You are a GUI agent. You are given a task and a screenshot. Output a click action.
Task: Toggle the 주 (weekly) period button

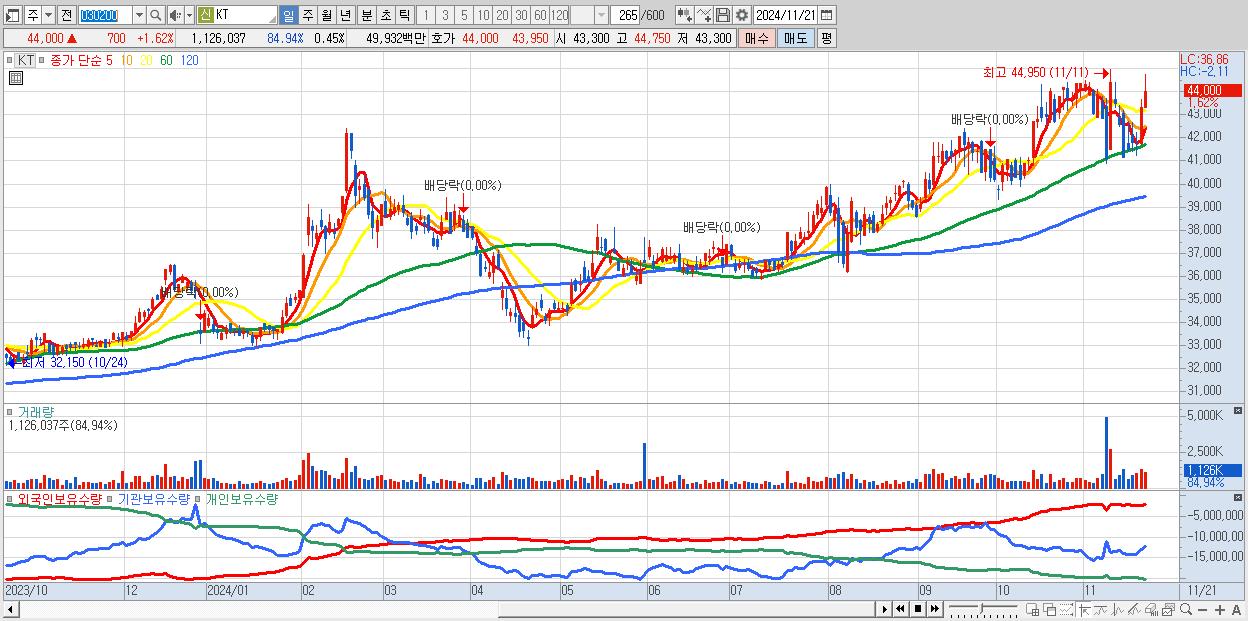click(308, 15)
